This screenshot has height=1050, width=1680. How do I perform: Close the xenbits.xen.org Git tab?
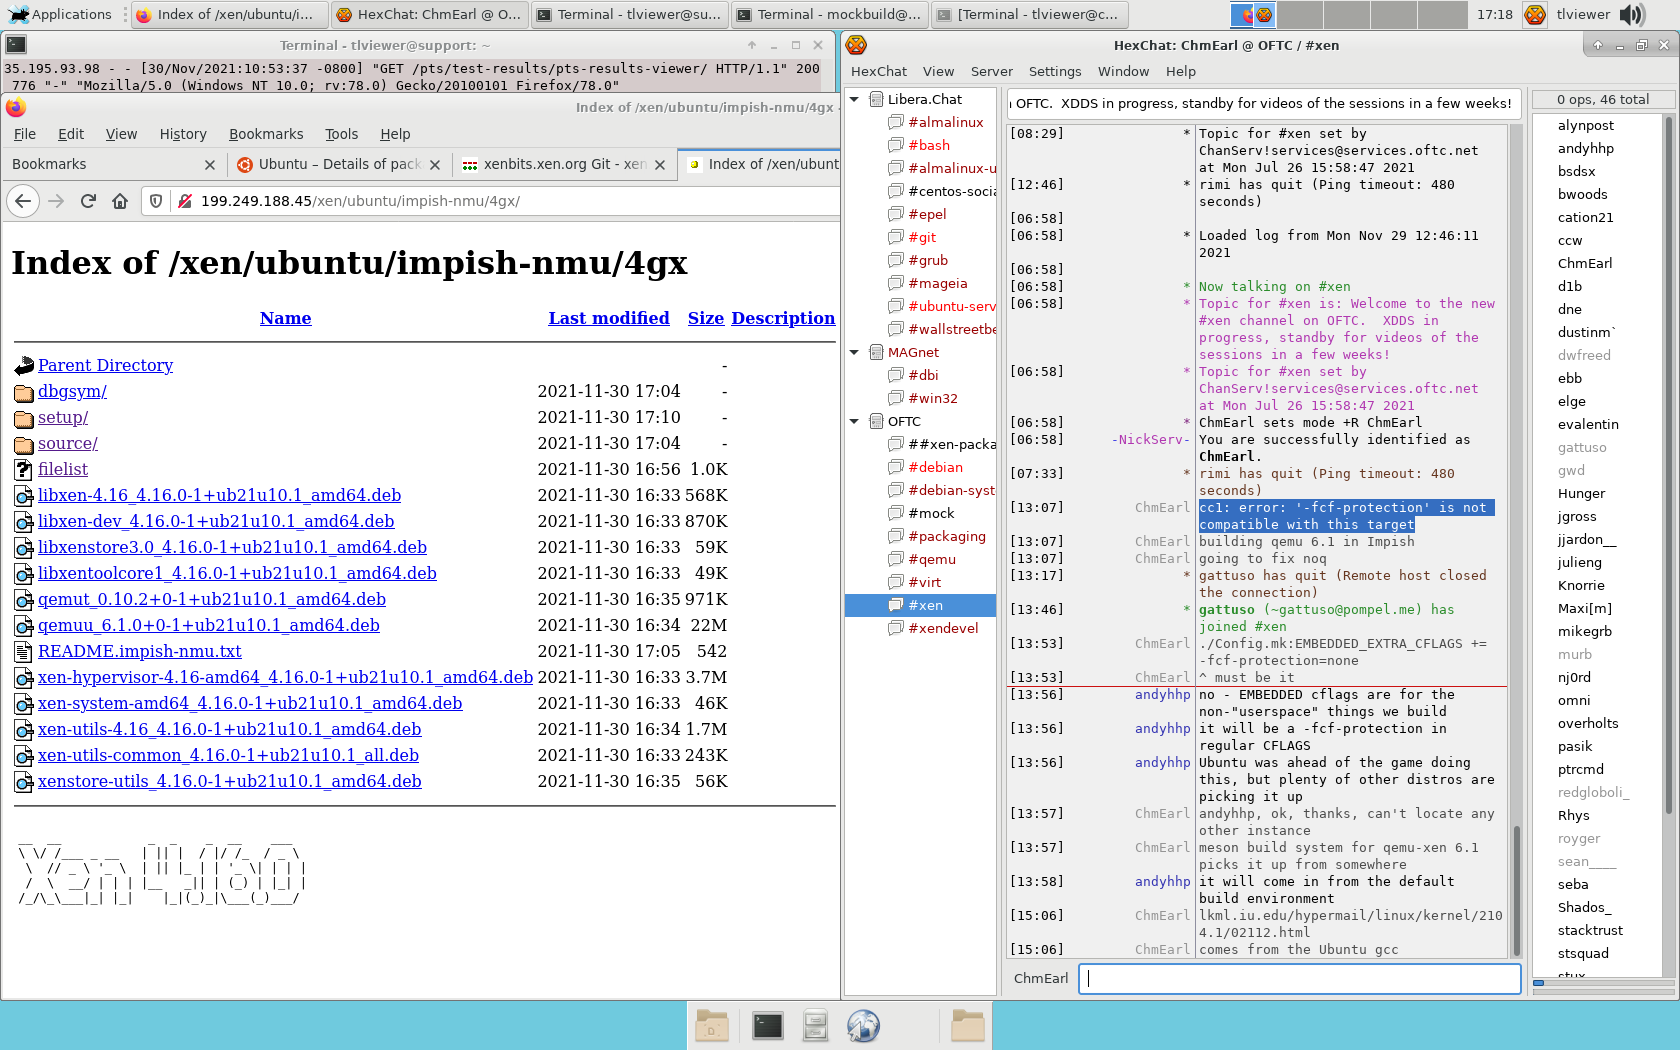point(660,165)
